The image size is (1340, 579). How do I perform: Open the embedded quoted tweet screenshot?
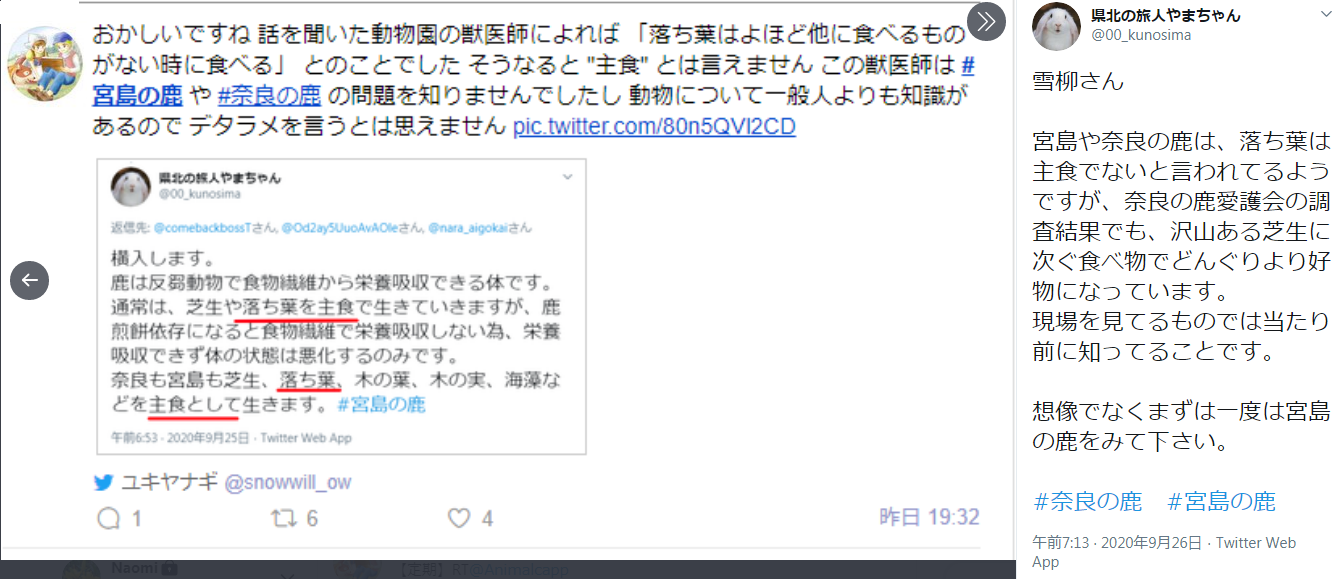(341, 307)
